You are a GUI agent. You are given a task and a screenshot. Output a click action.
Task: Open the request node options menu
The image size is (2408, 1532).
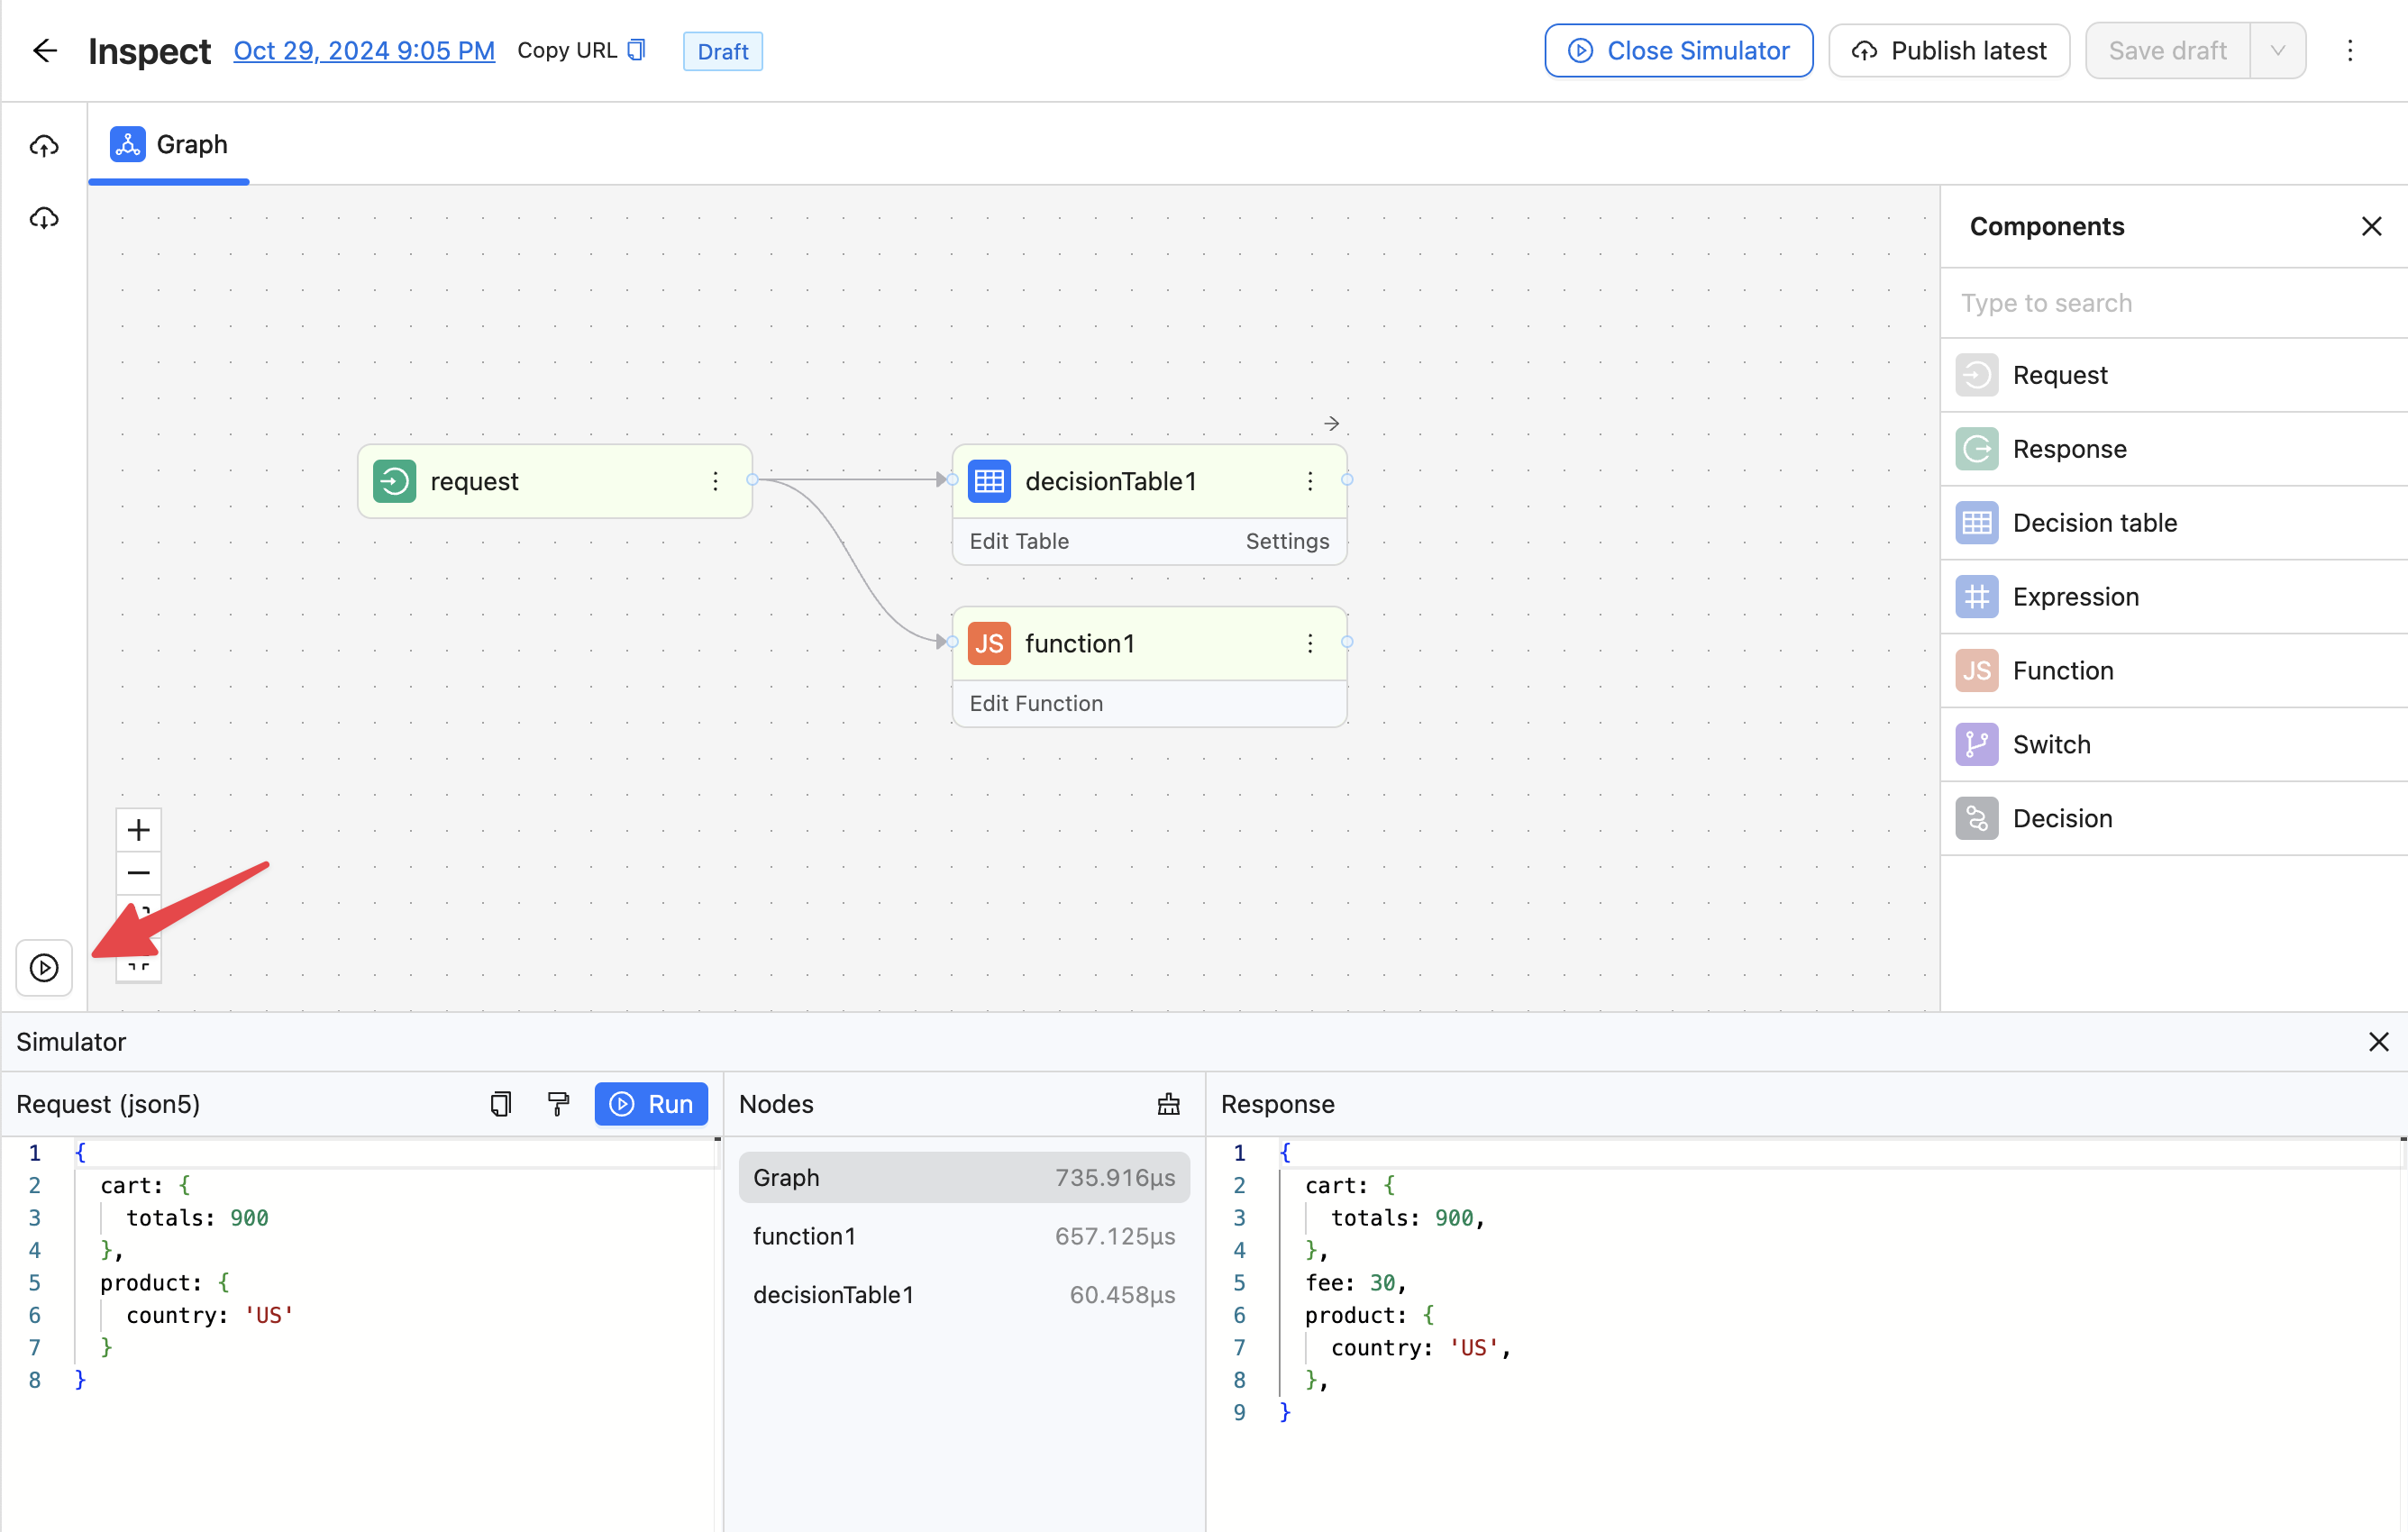pyautogui.click(x=715, y=481)
